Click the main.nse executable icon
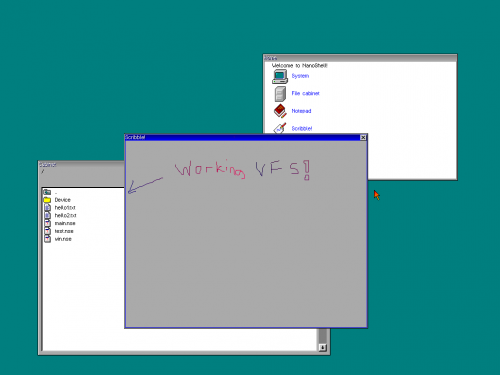This screenshot has height=375, width=500. coord(47,223)
